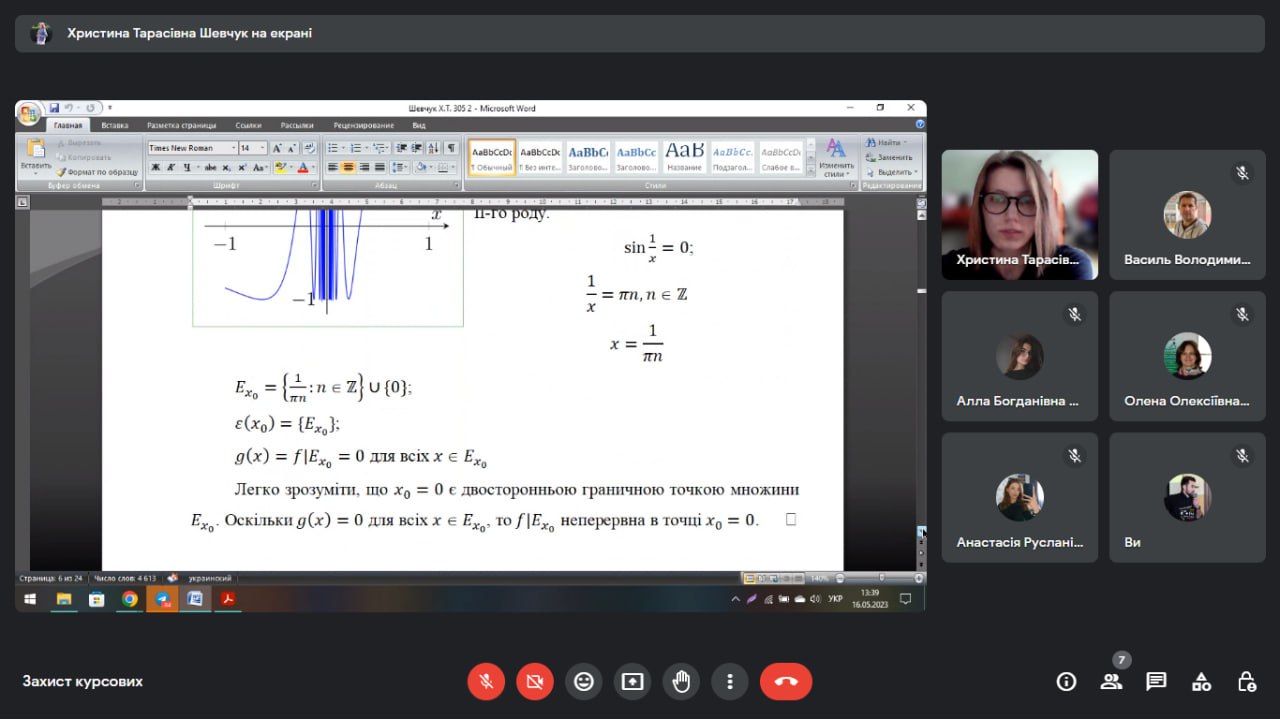The height and width of the screenshot is (719, 1280).
Task: Open line spacing dropdown
Action: (400, 167)
